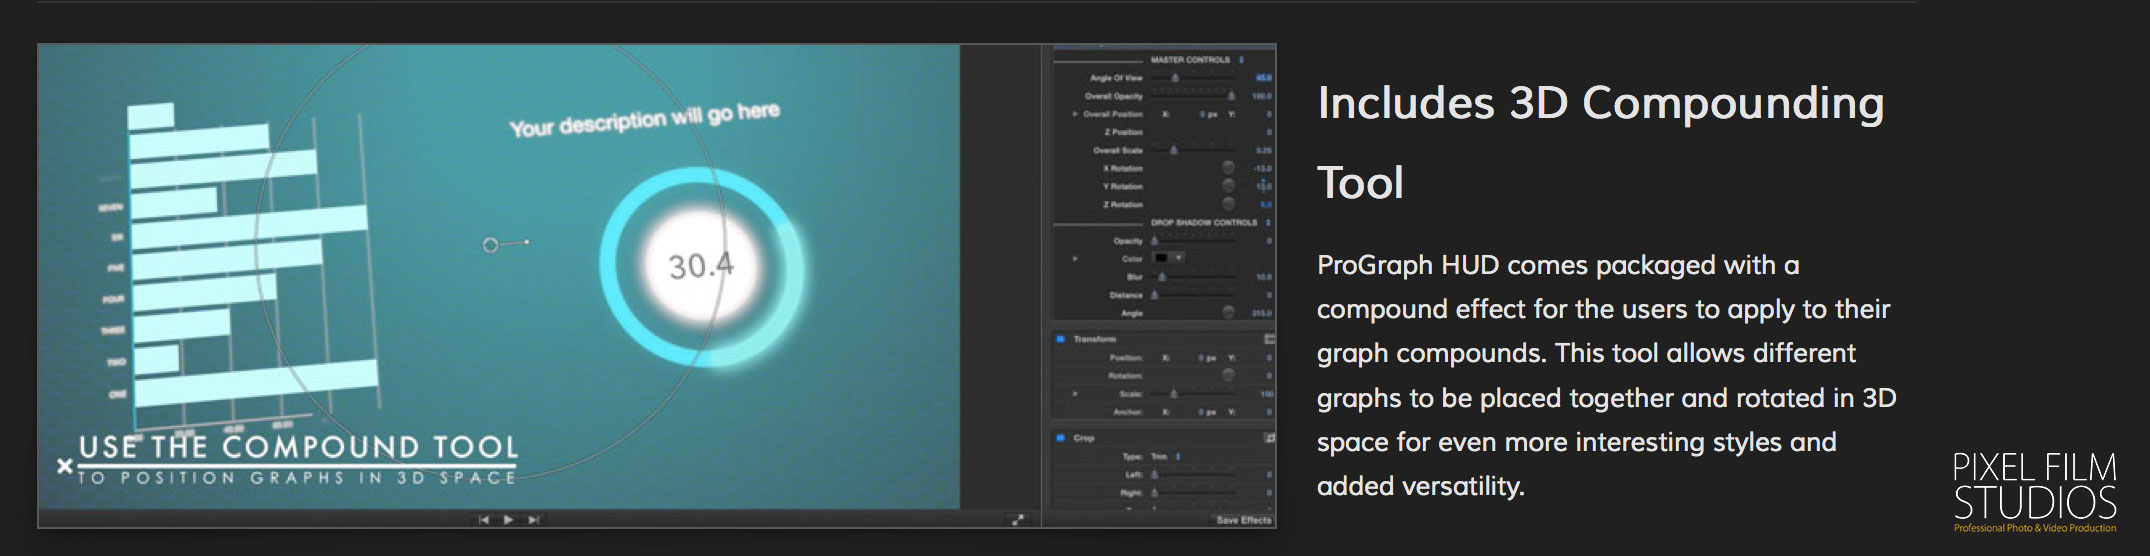
Task: Adjust the Crop Left slider
Action: click(1192, 475)
